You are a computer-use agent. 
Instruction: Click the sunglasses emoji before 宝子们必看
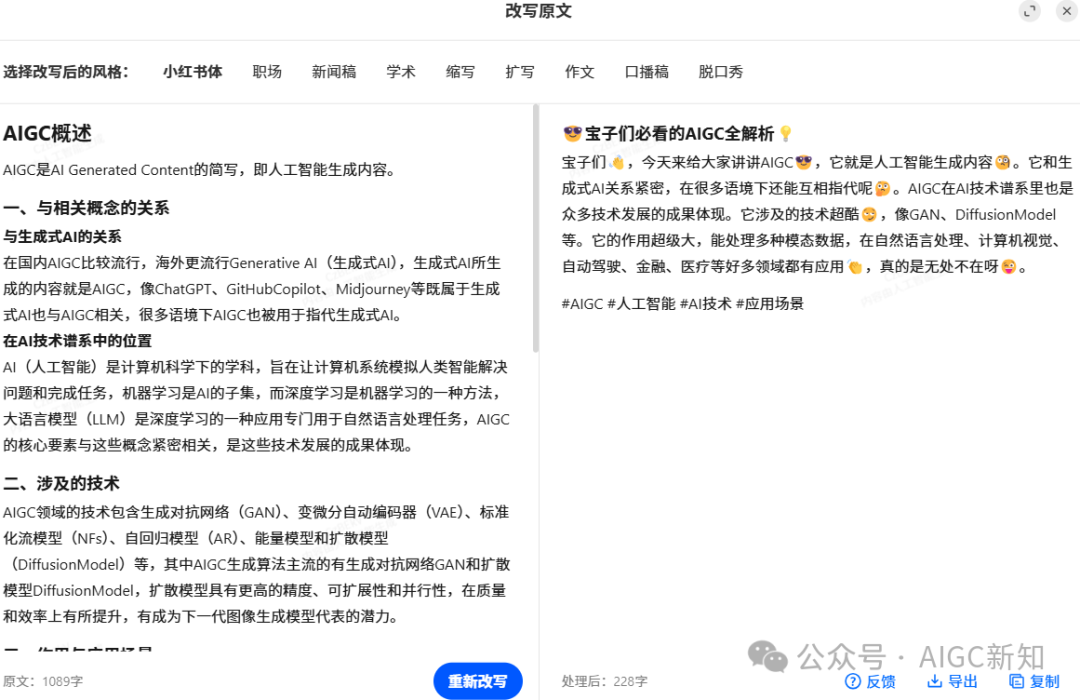(x=572, y=134)
